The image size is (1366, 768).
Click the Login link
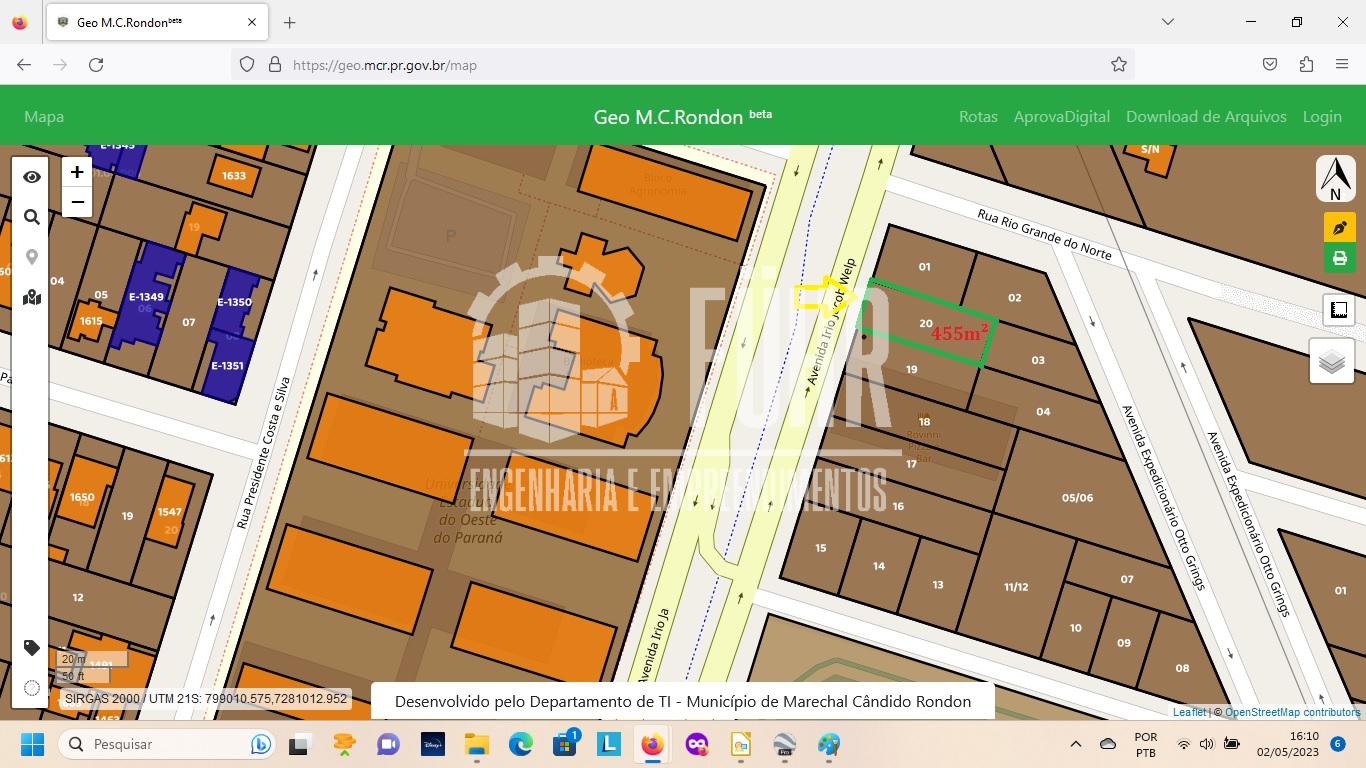tap(1322, 116)
